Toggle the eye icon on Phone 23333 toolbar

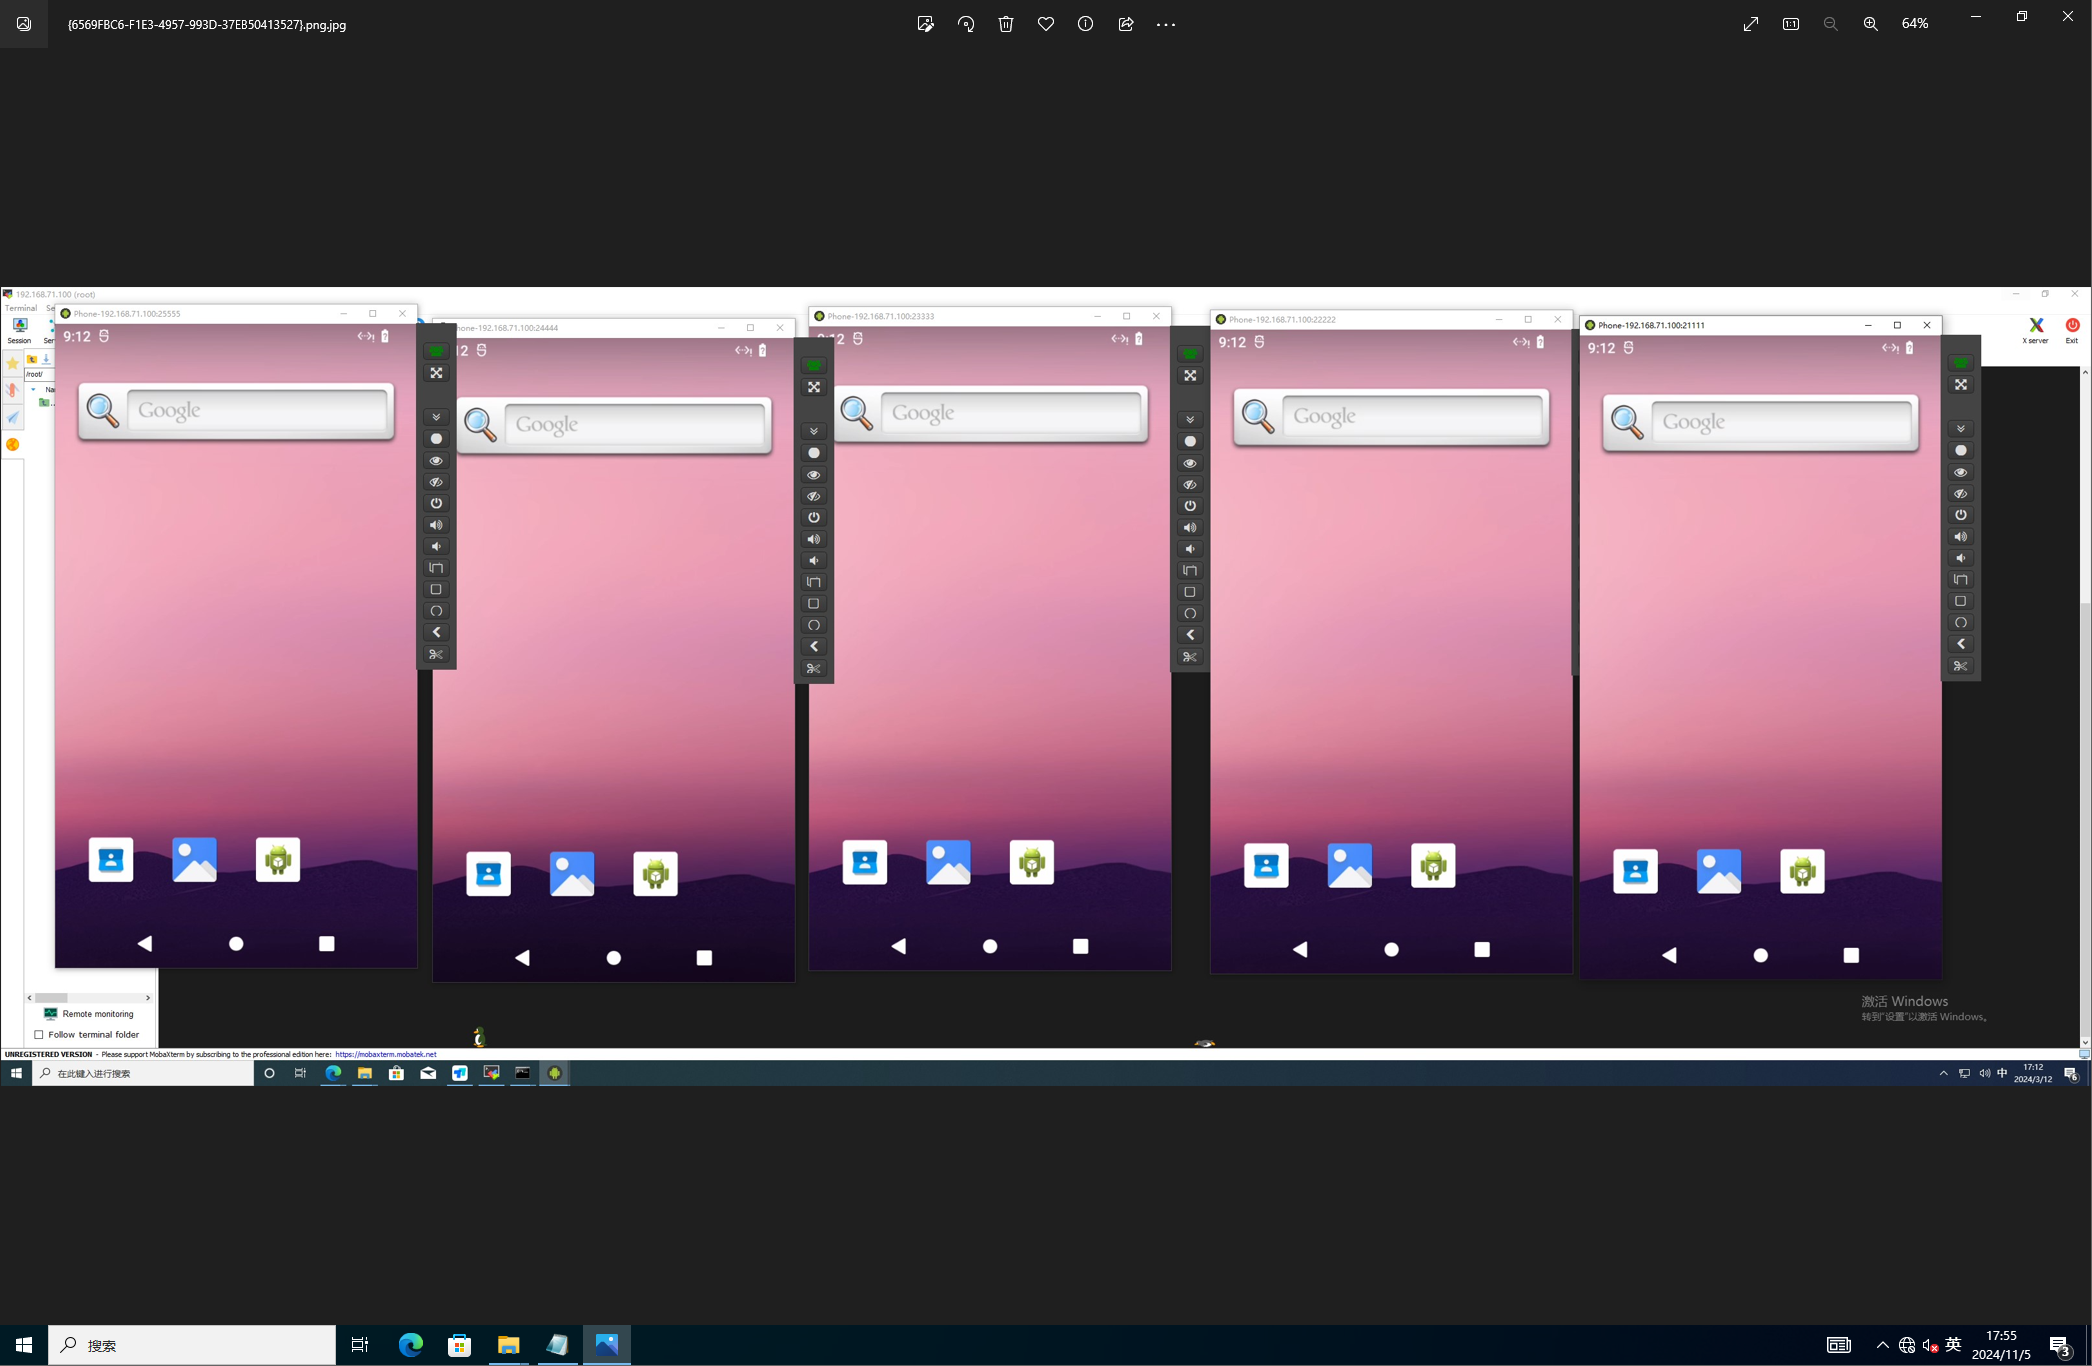[x=1190, y=464]
